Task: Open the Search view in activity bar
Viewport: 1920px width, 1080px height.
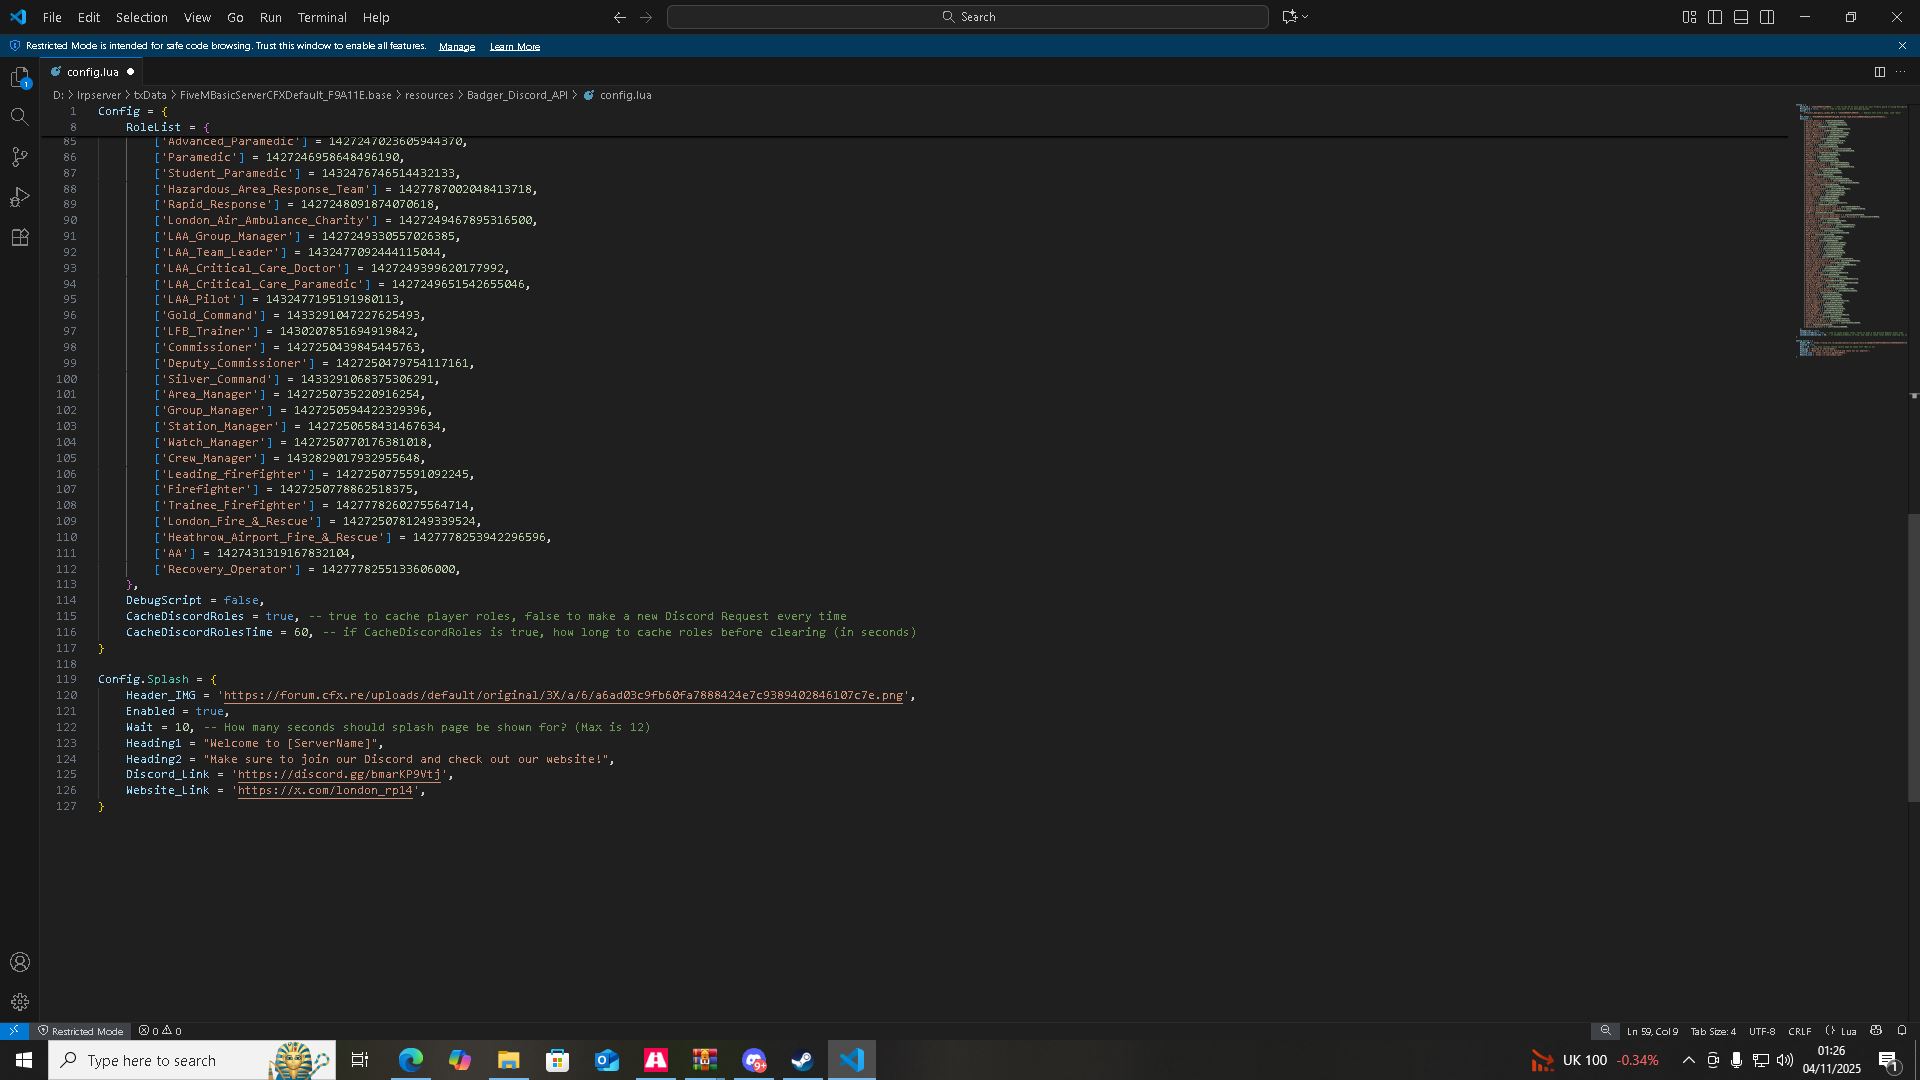Action: [20, 117]
